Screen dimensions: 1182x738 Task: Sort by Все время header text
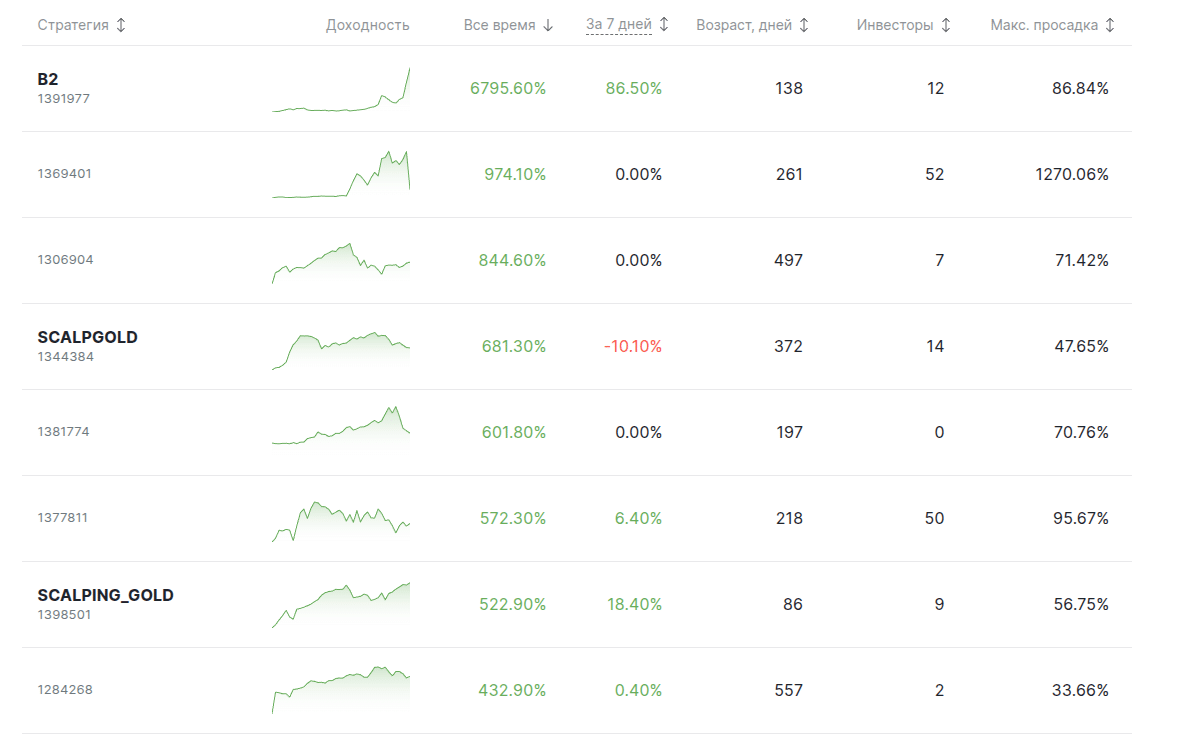499,25
